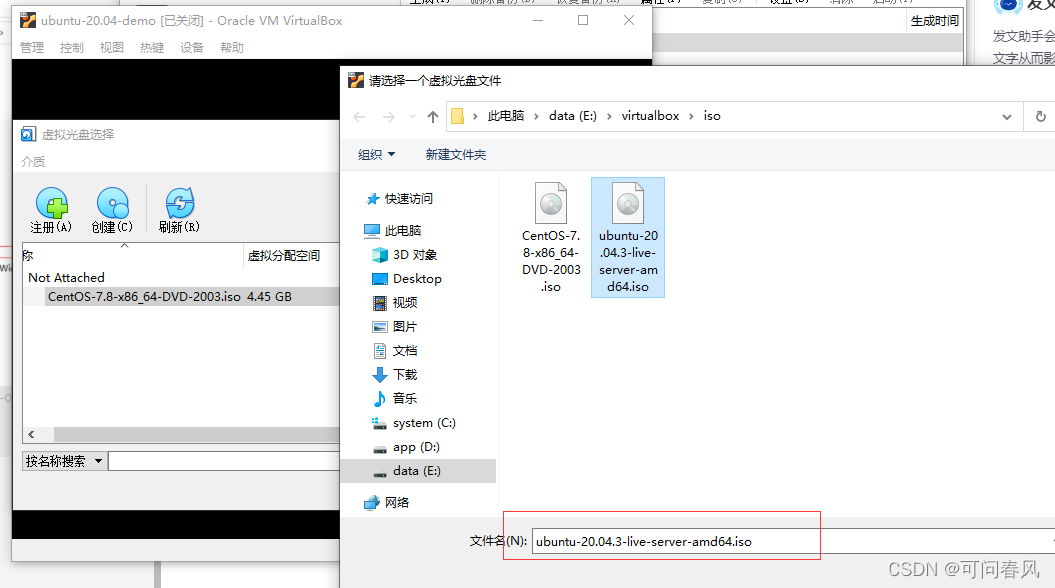The width and height of the screenshot is (1055, 588).
Task: Click virtualbox breadcrumb in address bar
Action: 650,116
